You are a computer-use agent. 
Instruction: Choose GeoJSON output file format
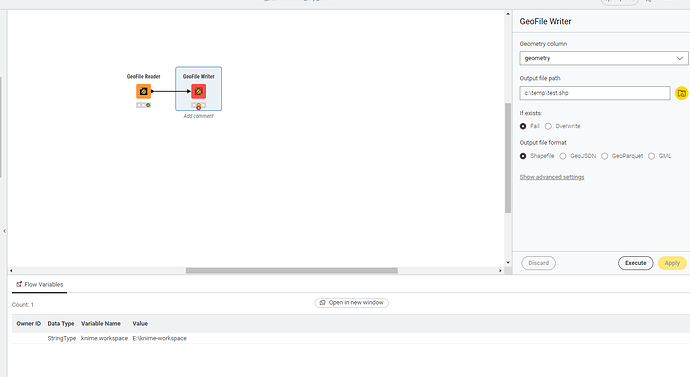(x=563, y=156)
